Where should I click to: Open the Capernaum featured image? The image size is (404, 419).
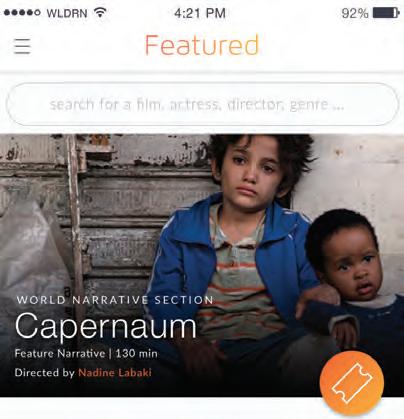pyautogui.click(x=202, y=265)
